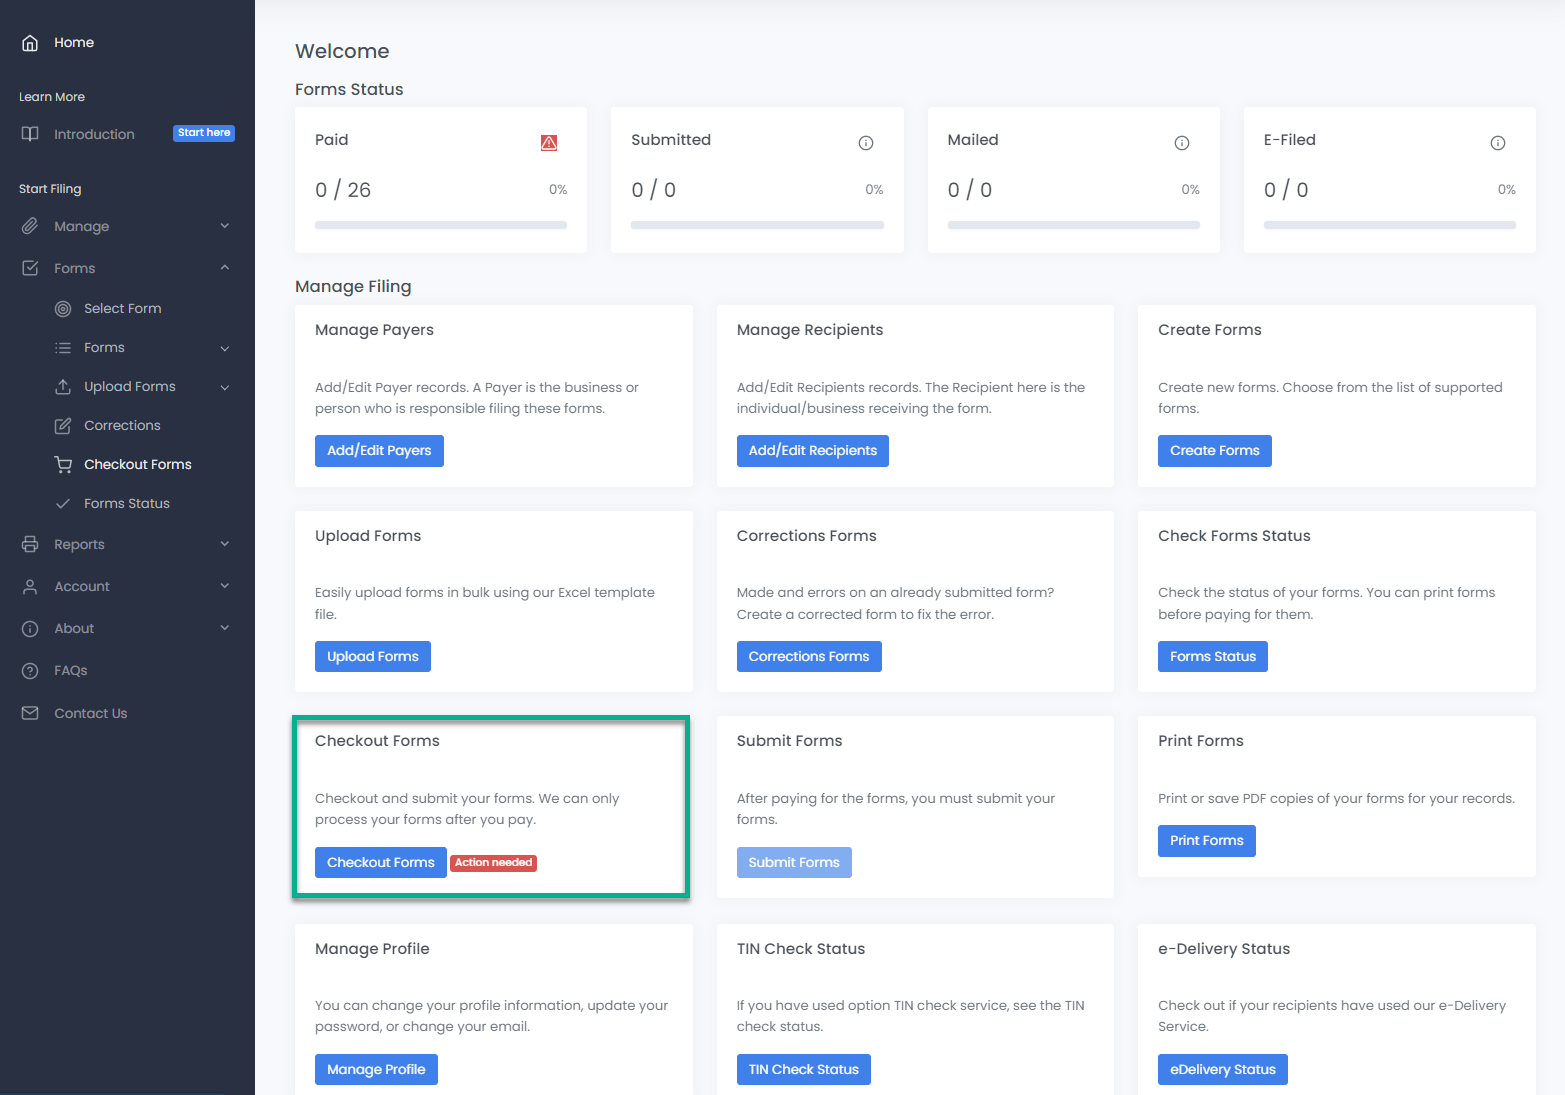Viewport: 1565px width, 1095px height.
Task: Click the Paid progress bar
Action: tap(440, 226)
